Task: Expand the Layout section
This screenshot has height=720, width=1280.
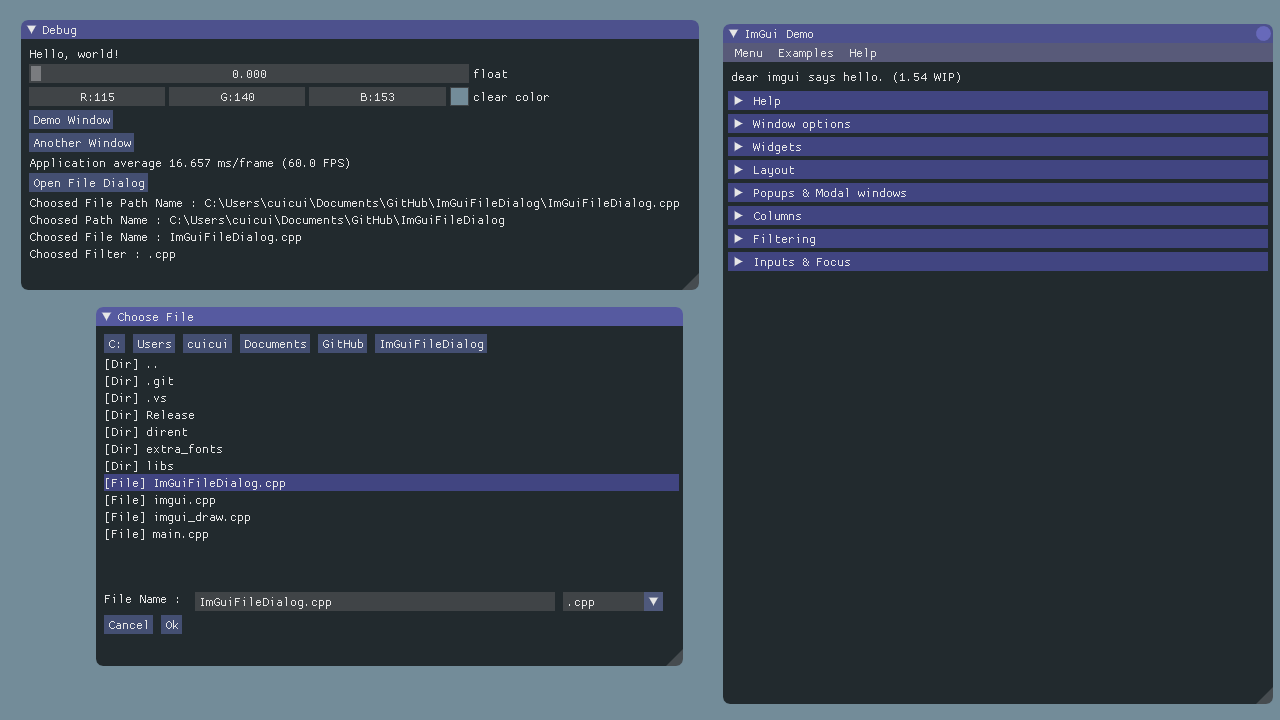Action: [x=998, y=170]
